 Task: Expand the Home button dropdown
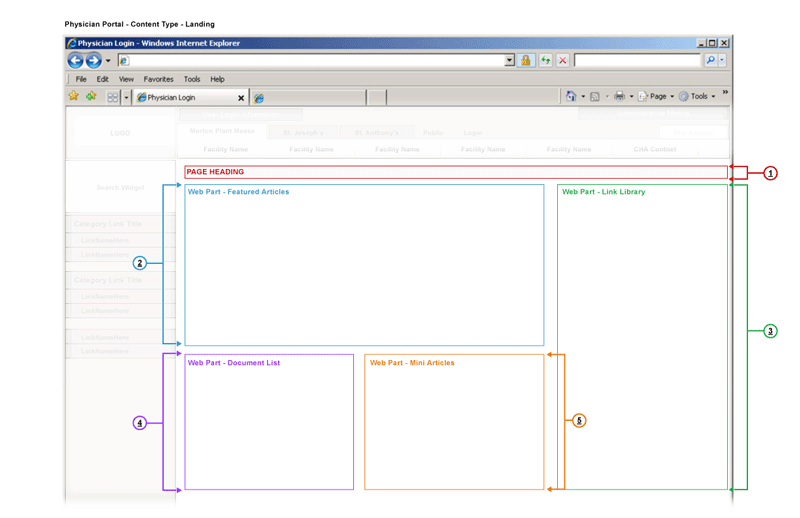[583, 96]
